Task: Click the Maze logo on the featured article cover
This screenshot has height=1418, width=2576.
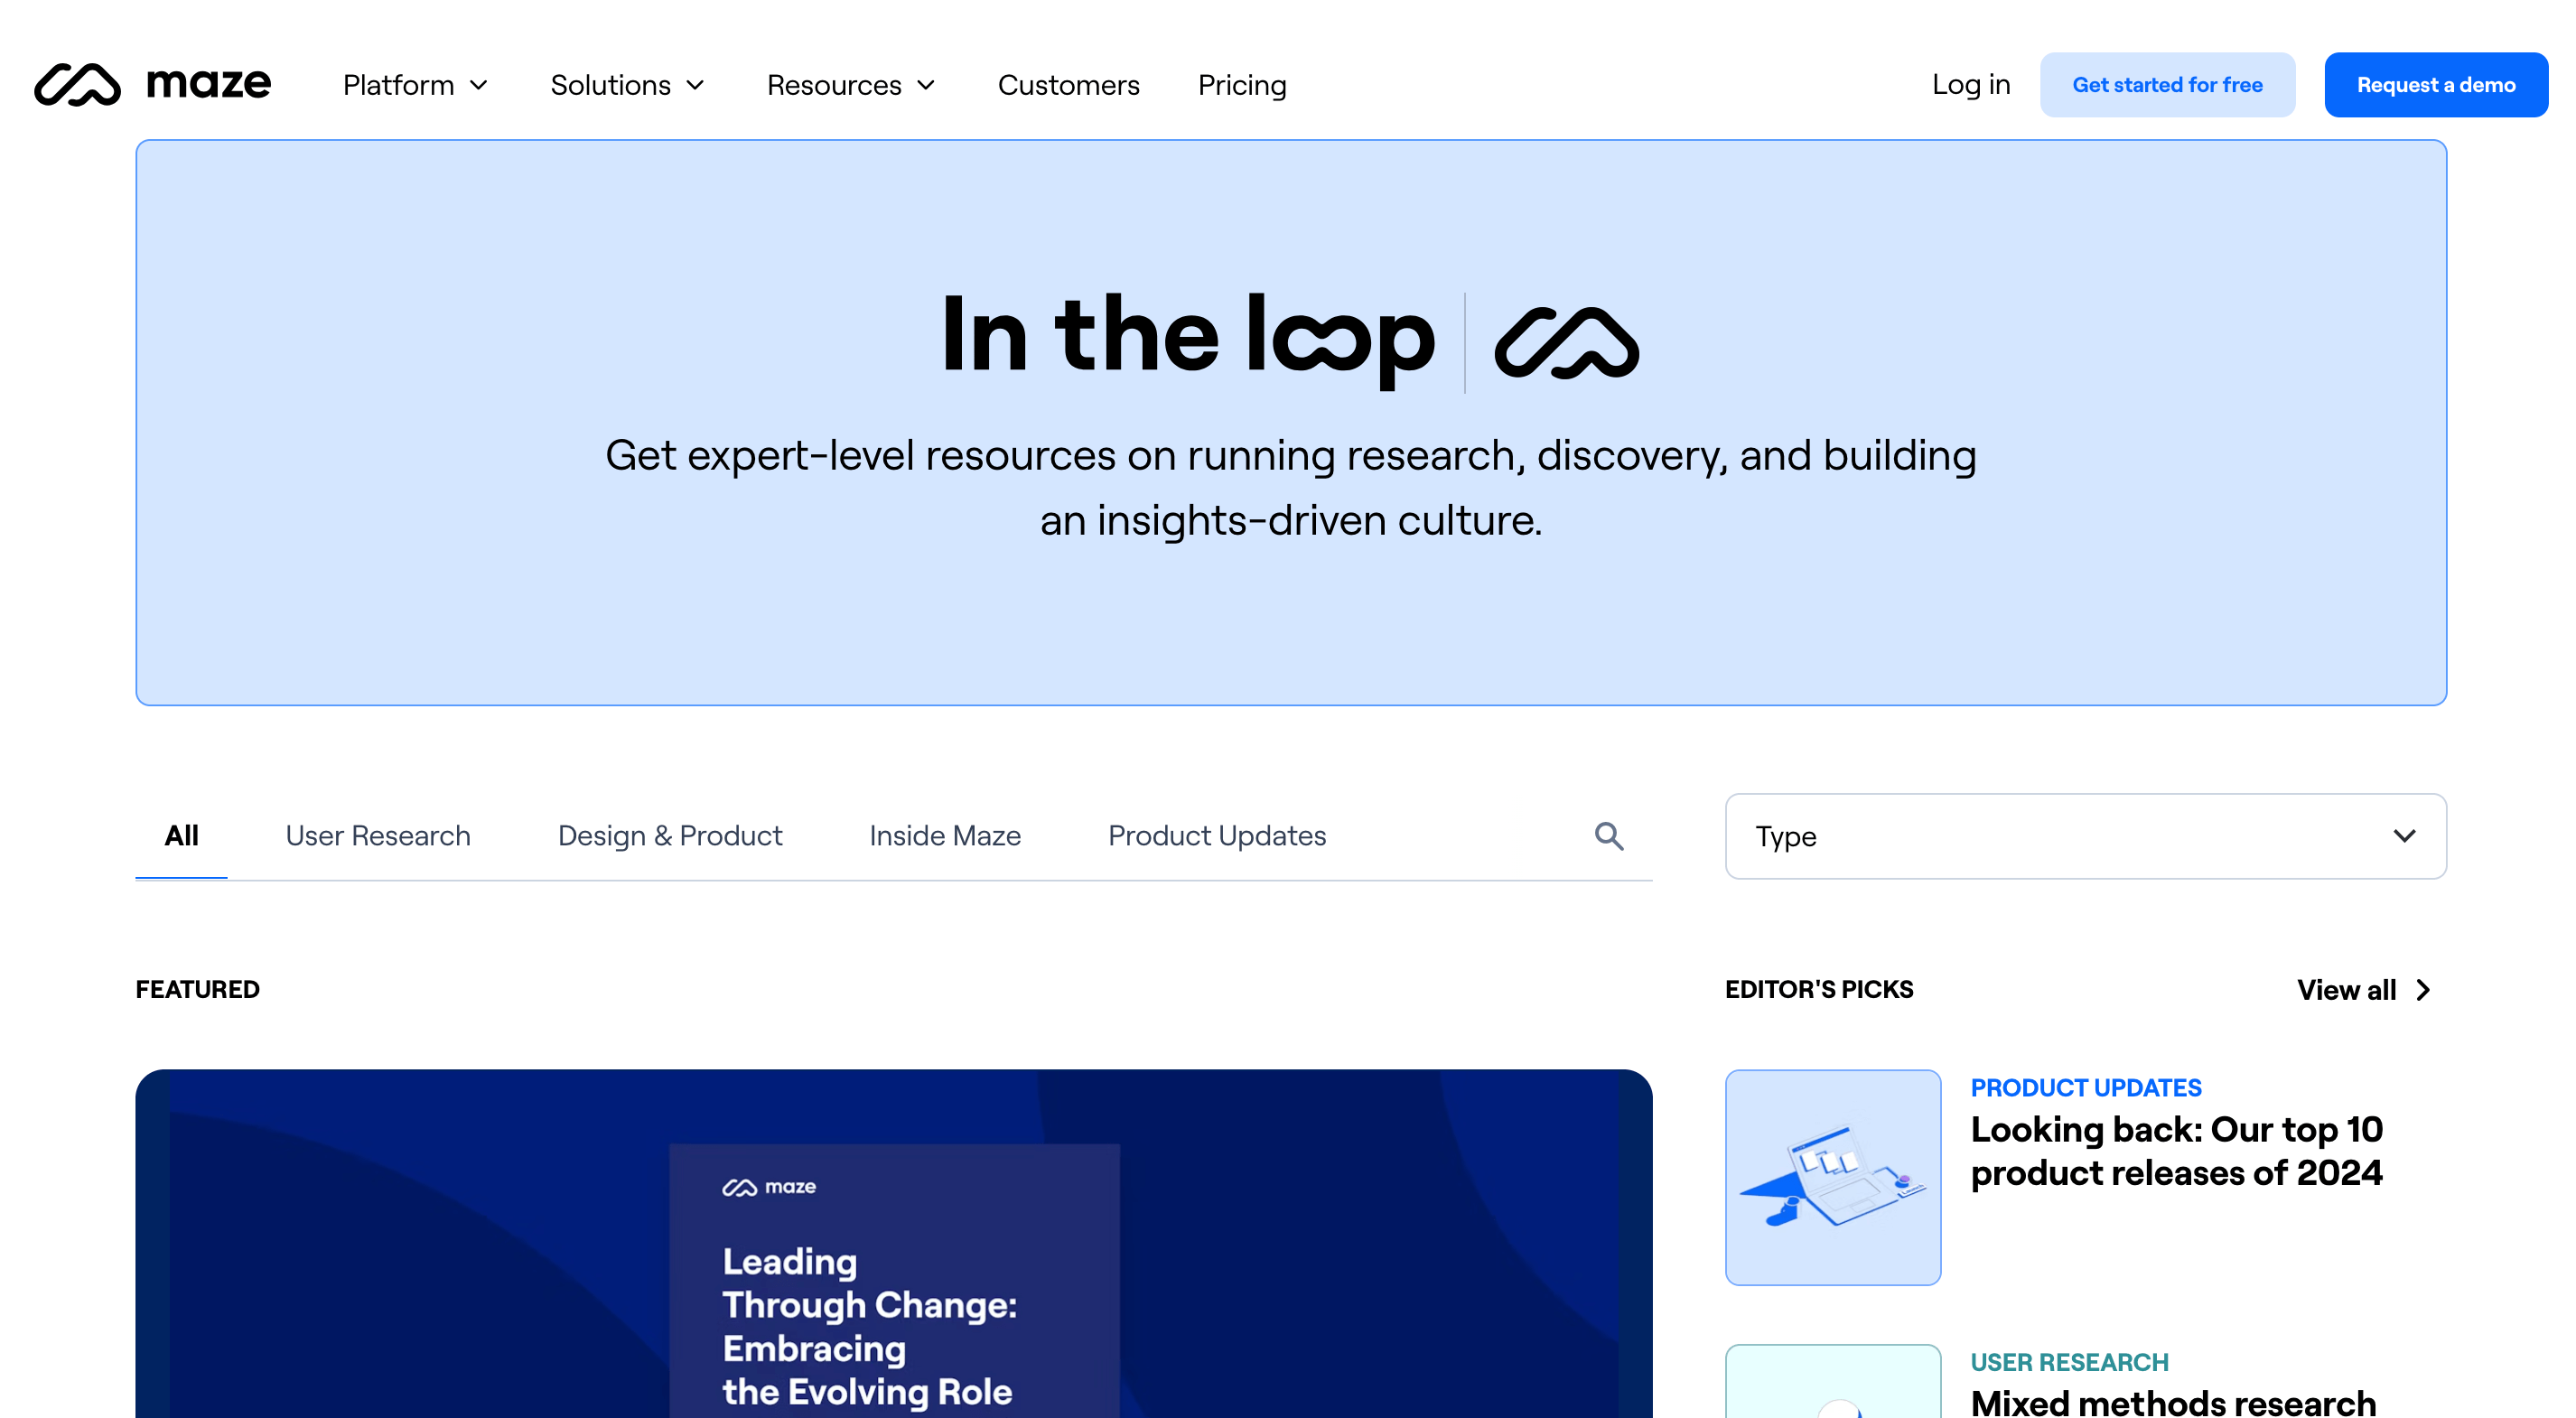Action: click(x=768, y=1186)
